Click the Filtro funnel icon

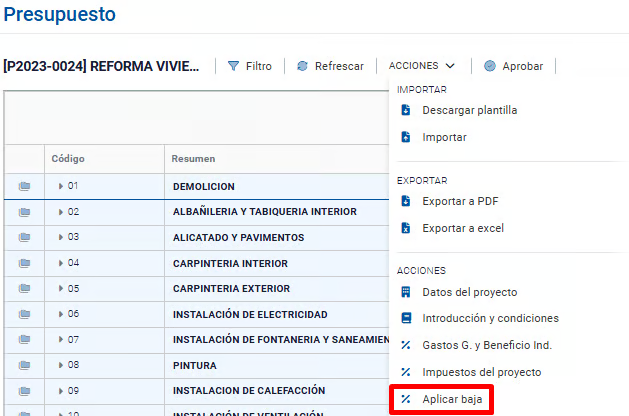[x=233, y=66]
